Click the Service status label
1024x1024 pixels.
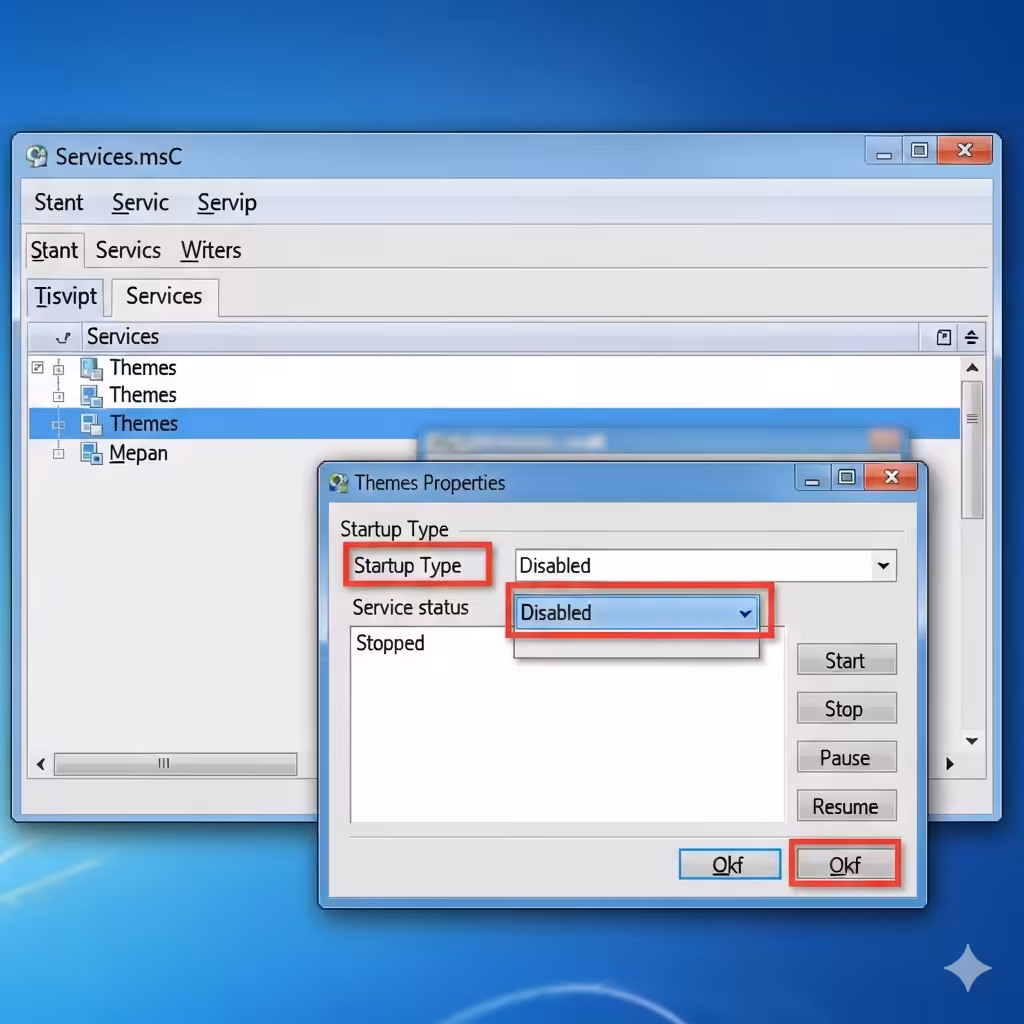pyautogui.click(x=410, y=607)
